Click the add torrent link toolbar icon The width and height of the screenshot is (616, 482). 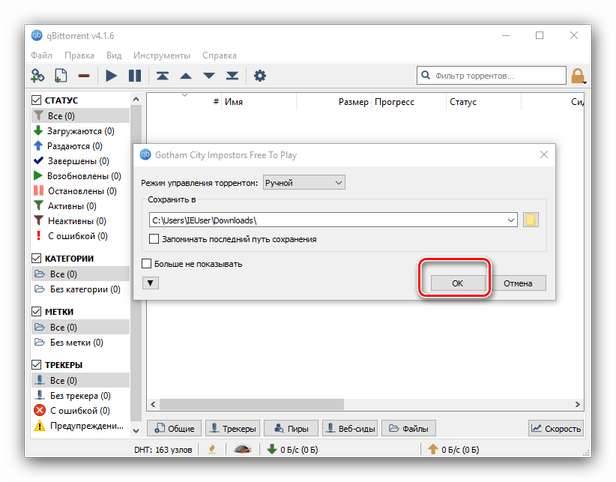coord(37,76)
